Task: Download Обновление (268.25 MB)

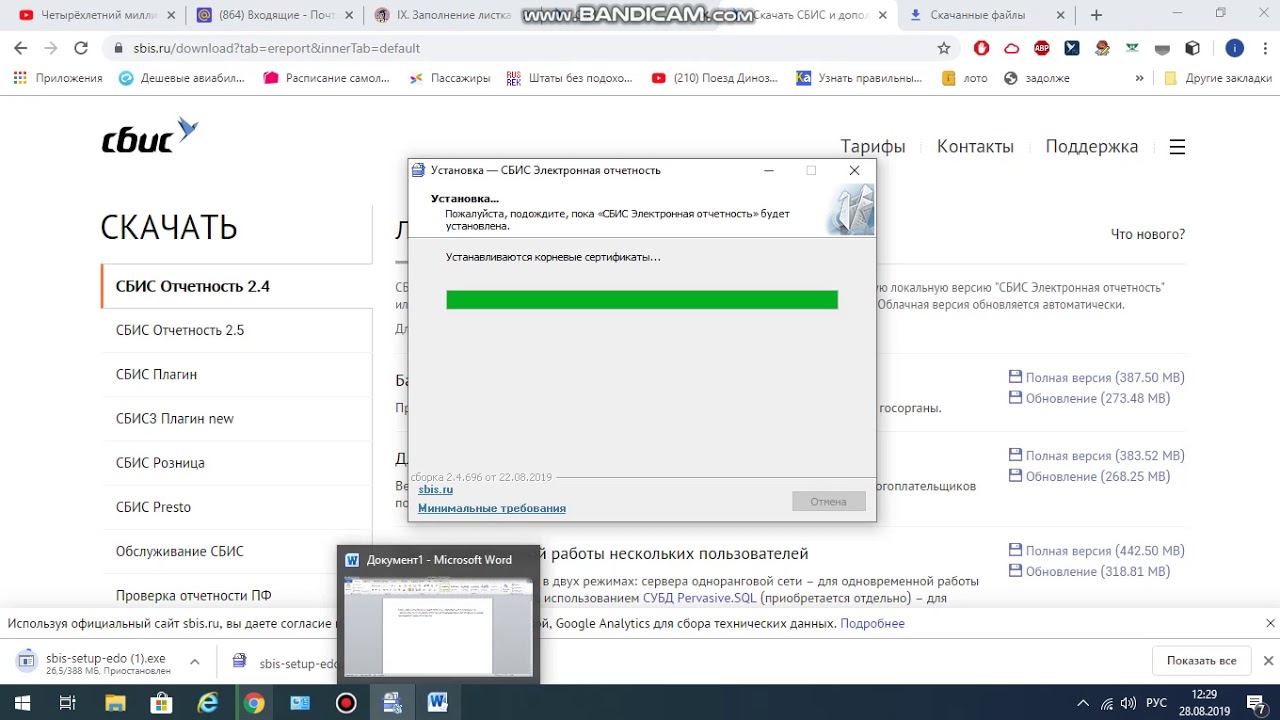Action: (x=1098, y=476)
